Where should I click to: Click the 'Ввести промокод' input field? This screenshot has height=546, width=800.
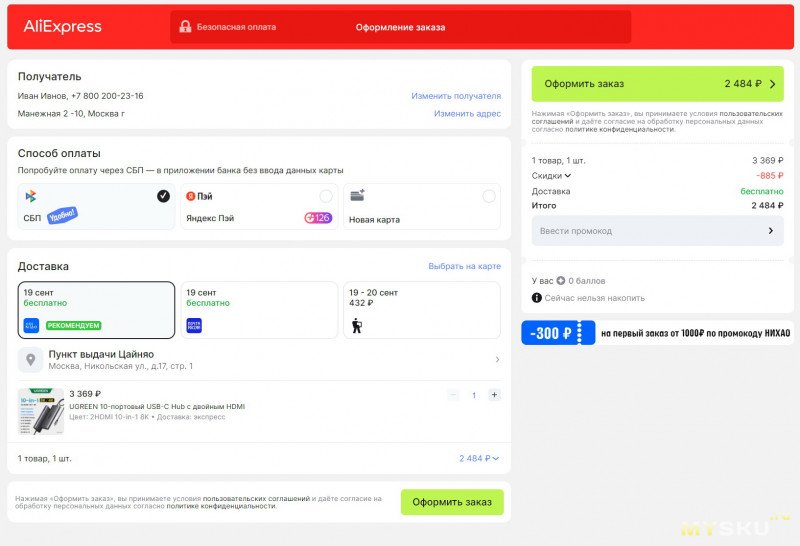(658, 231)
